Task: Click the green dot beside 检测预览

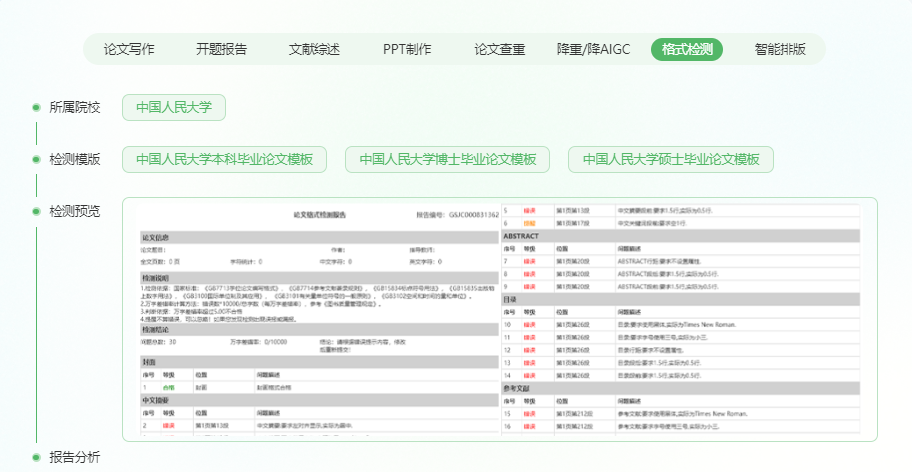Action: pyautogui.click(x=36, y=211)
